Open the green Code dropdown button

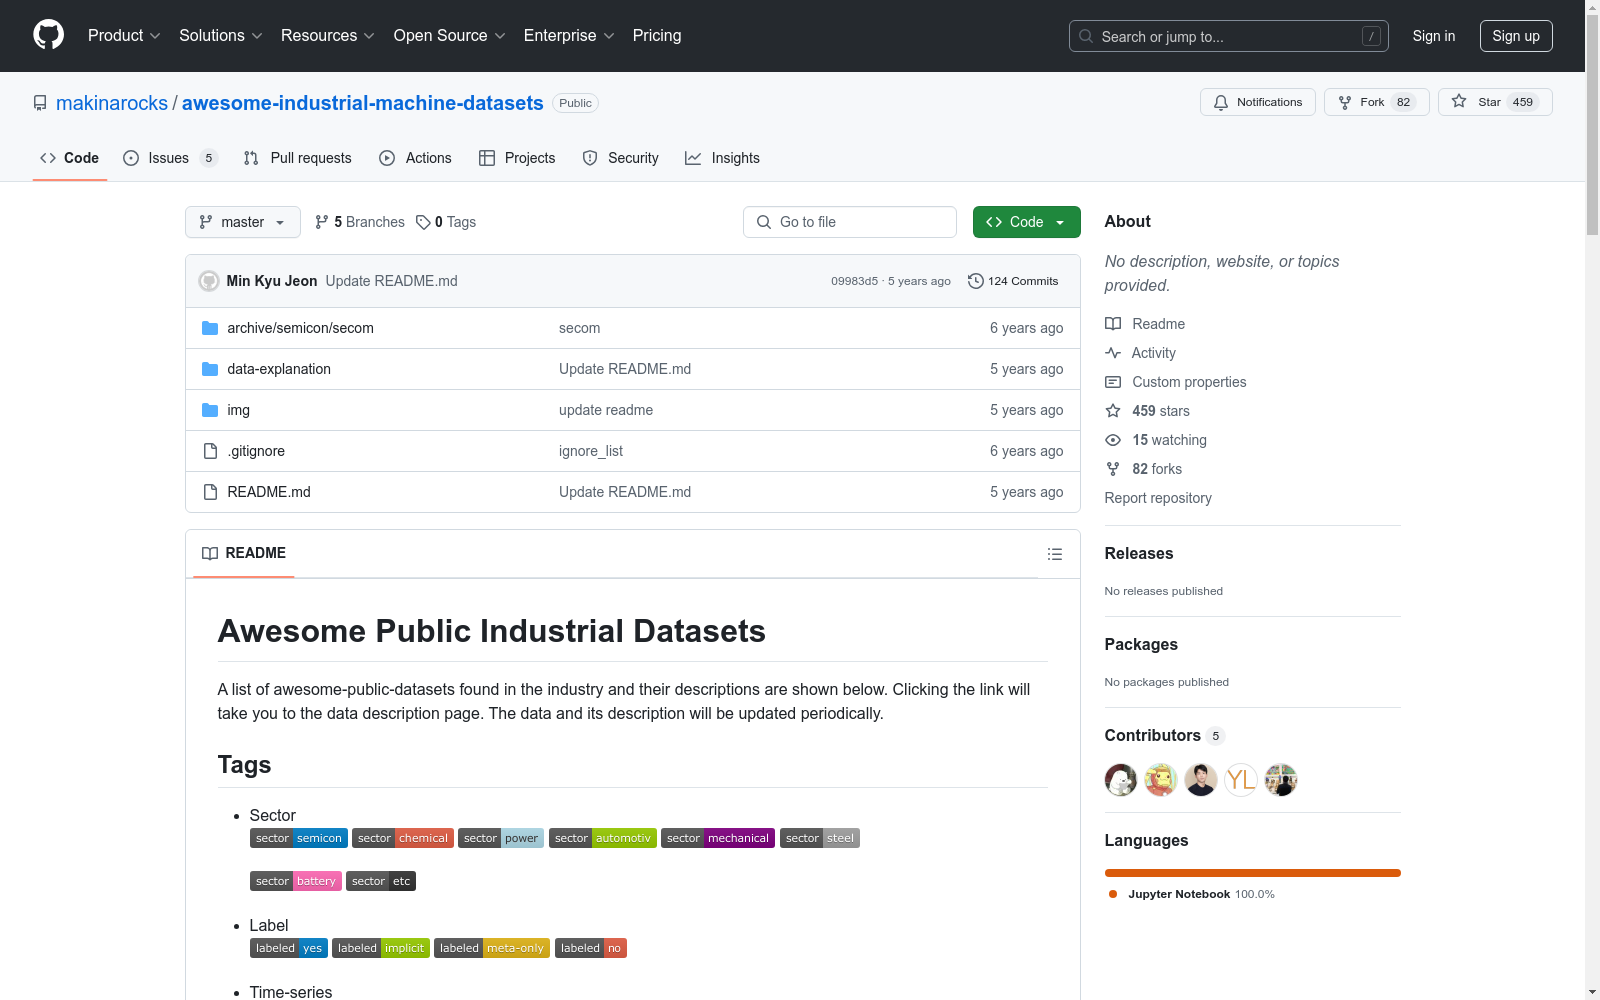1027,222
